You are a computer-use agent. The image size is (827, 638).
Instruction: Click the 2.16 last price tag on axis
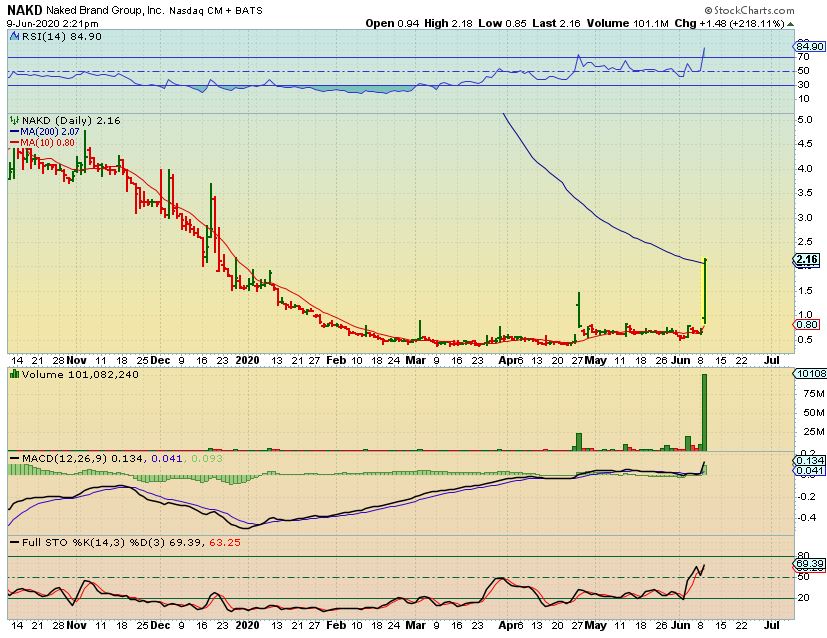[x=807, y=259]
